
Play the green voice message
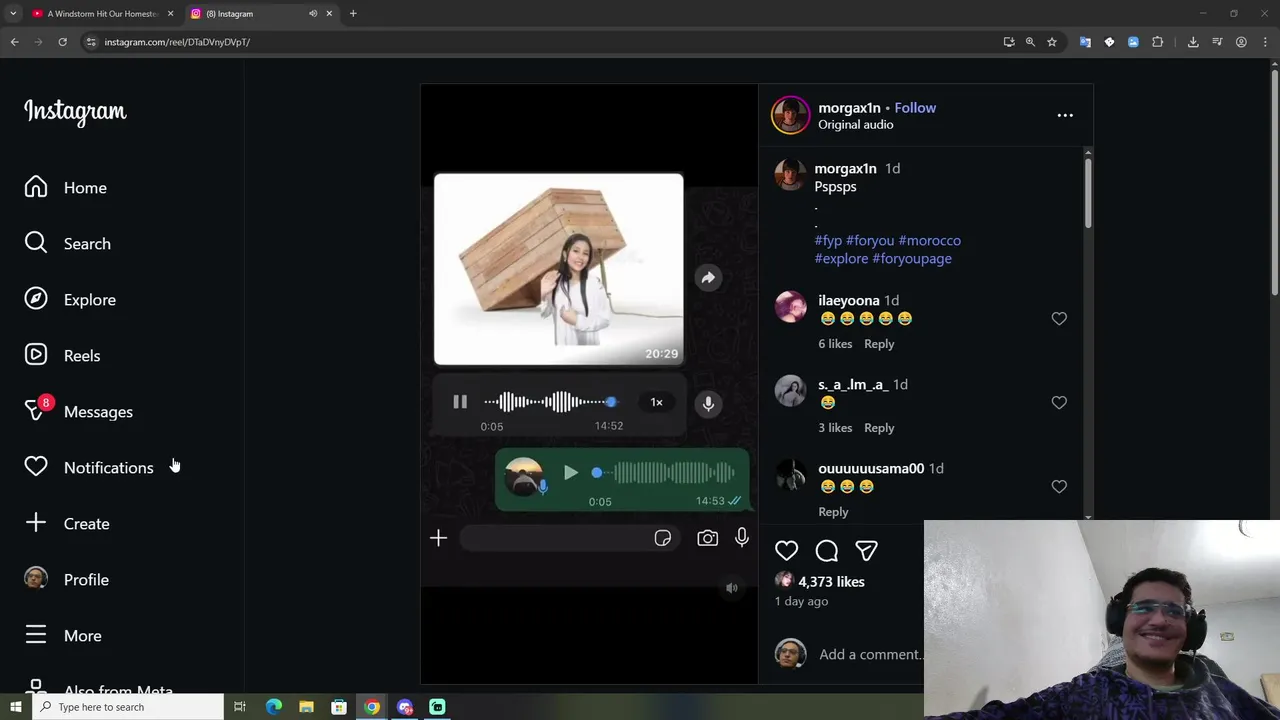[x=571, y=473]
